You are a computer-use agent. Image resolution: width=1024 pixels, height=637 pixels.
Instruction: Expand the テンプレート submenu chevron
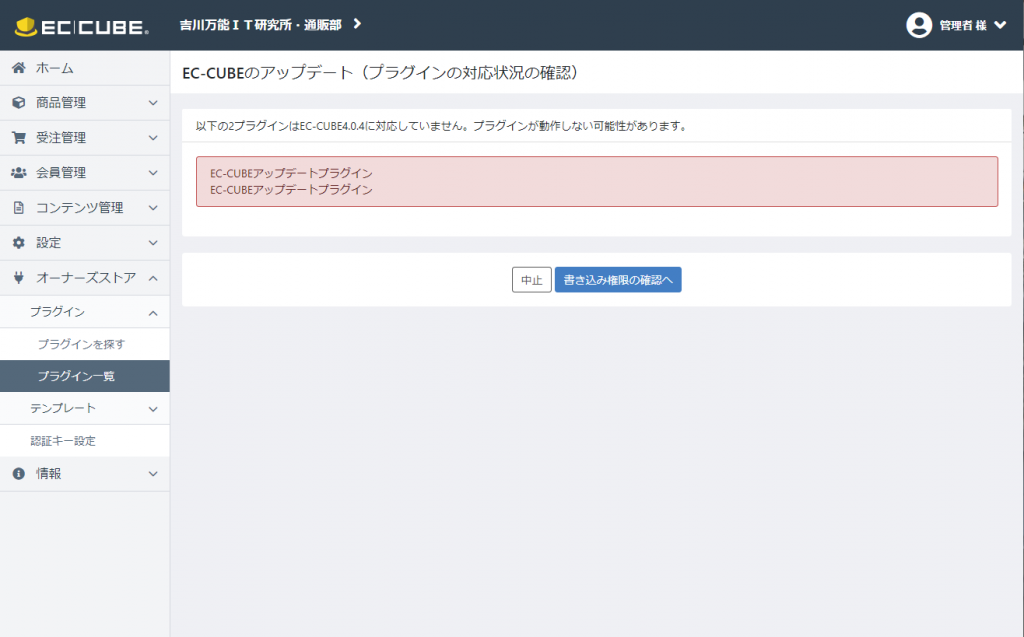[x=153, y=409]
